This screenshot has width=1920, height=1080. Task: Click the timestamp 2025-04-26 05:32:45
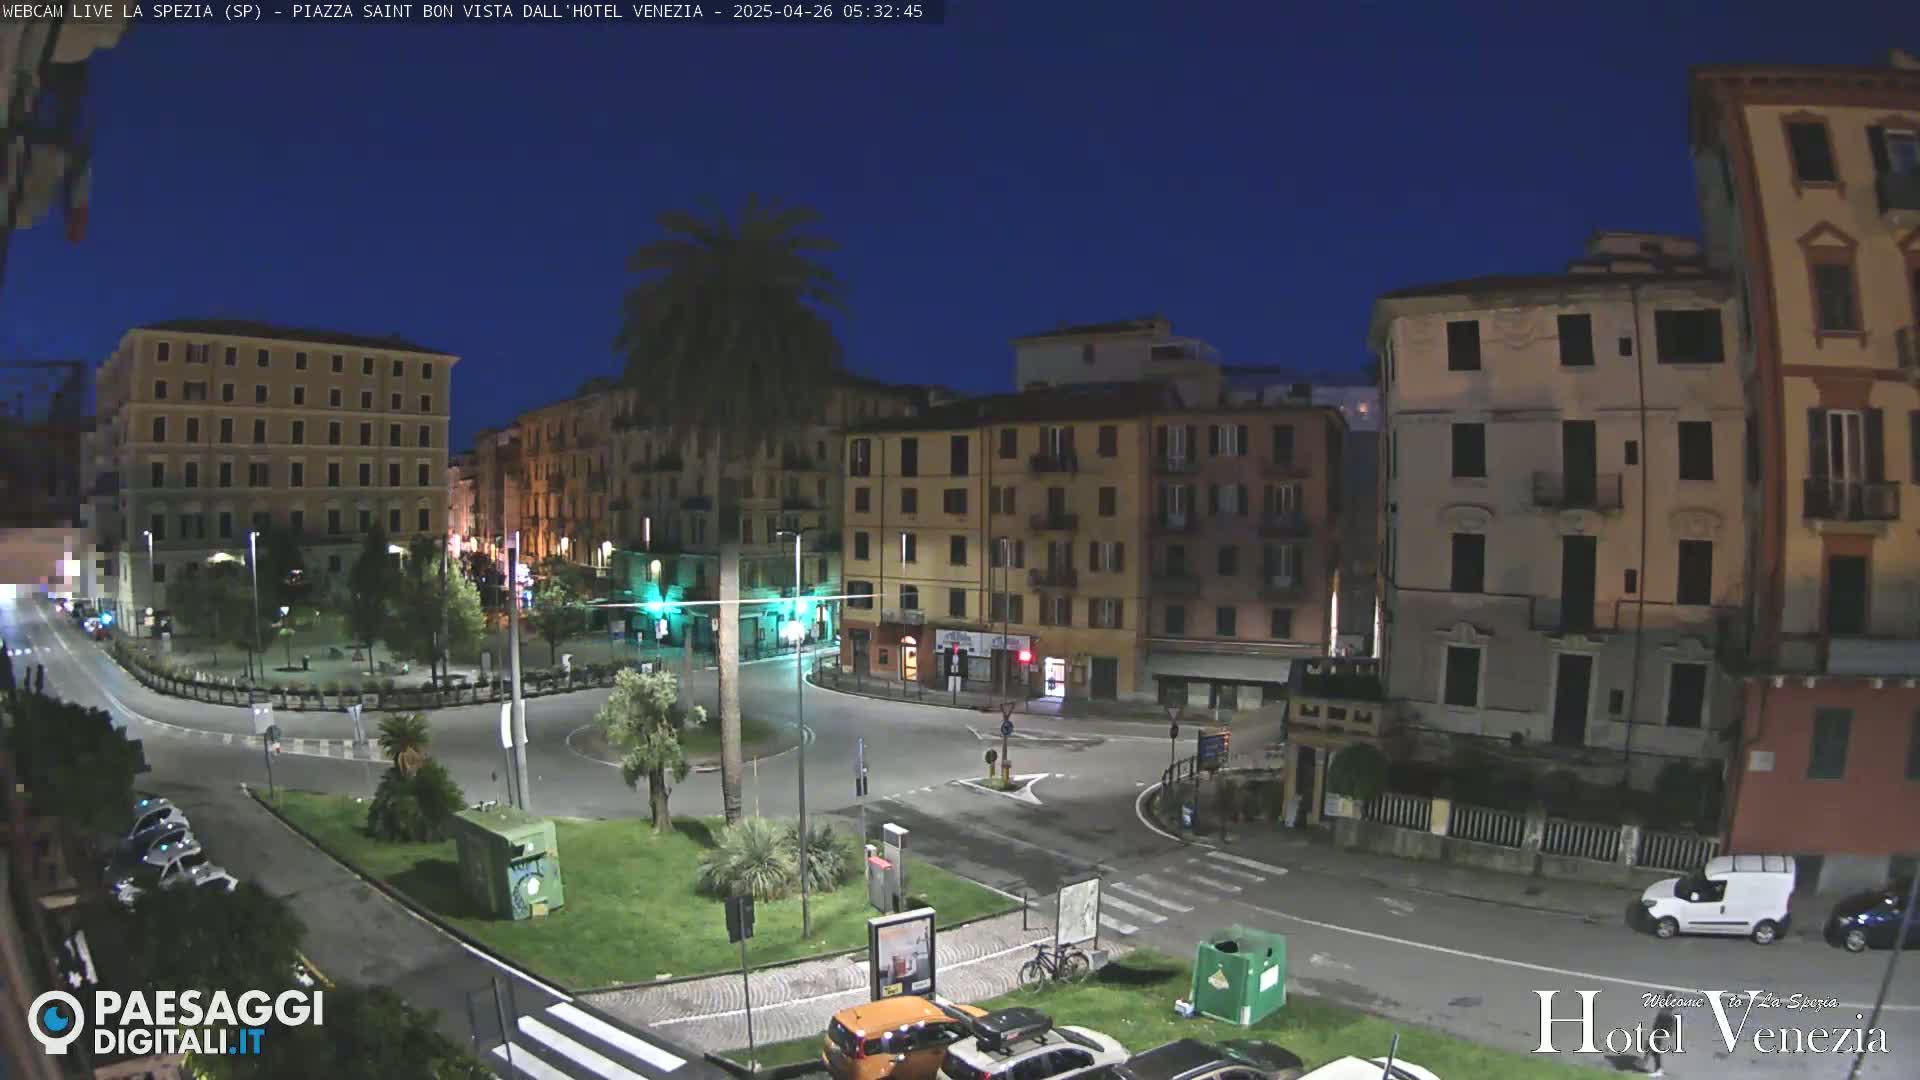coord(827,11)
